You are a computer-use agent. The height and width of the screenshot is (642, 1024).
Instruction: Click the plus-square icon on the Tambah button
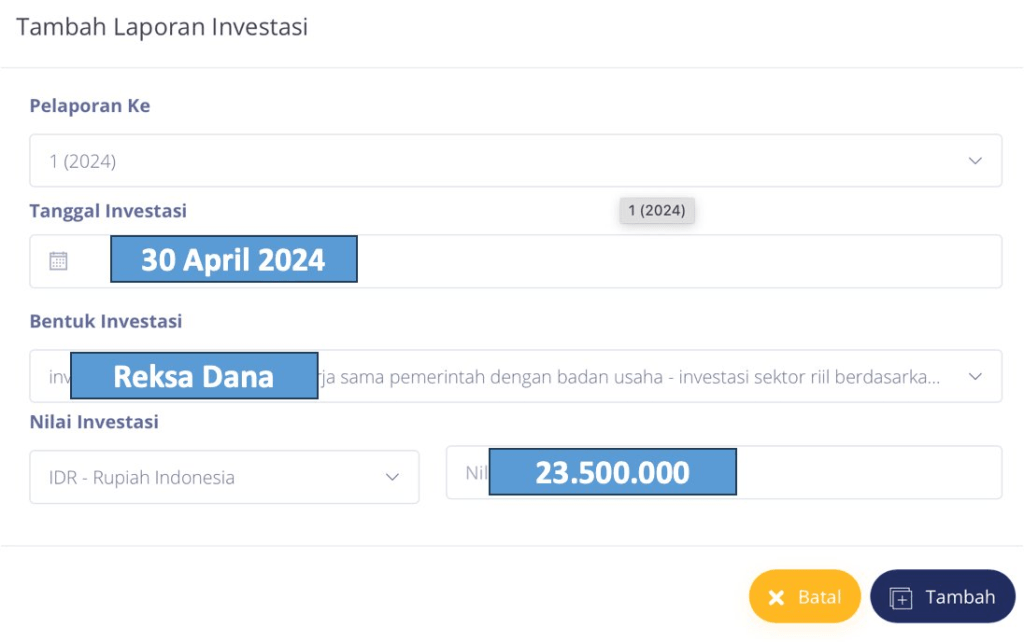pyautogui.click(x=901, y=598)
